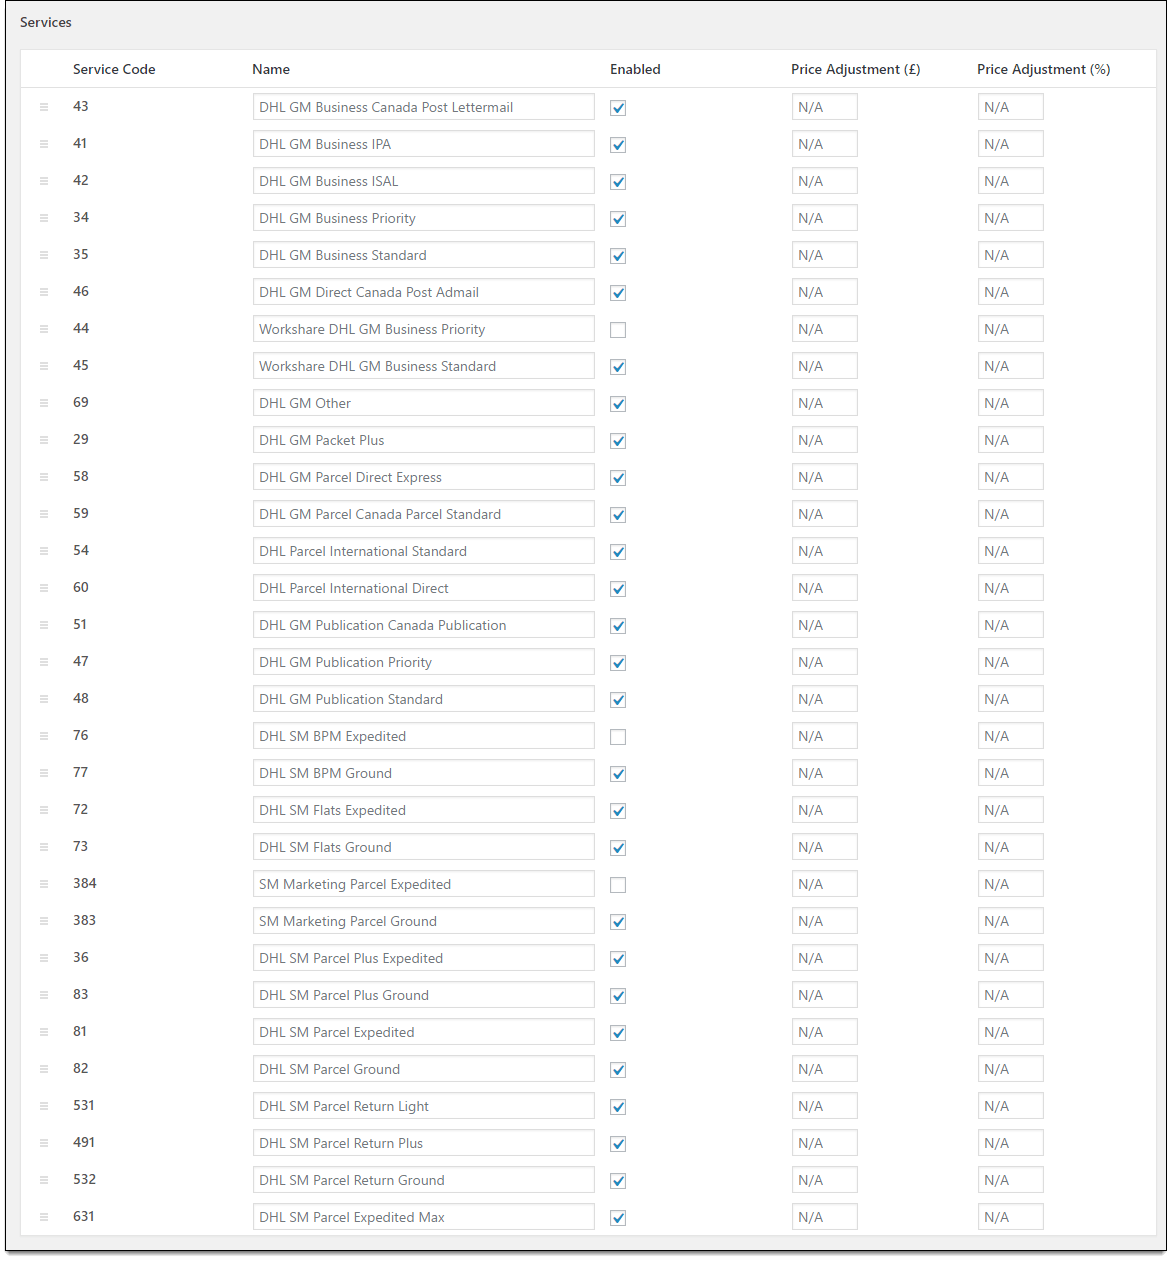The height and width of the screenshot is (1261, 1172).
Task: Uncheck DHL SM Parcel Return Plus
Action: point(618,1144)
